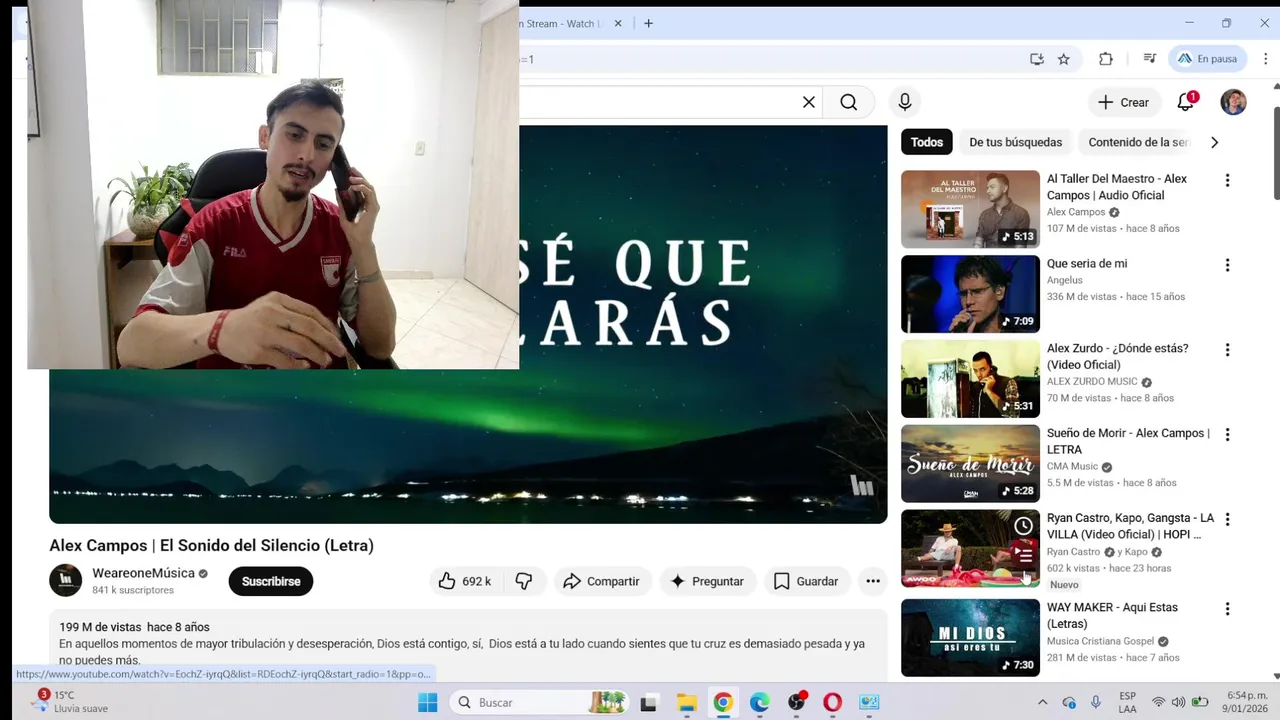The height and width of the screenshot is (720, 1280).
Task: Open the weather widget Lluvia suave
Action: coord(70,702)
